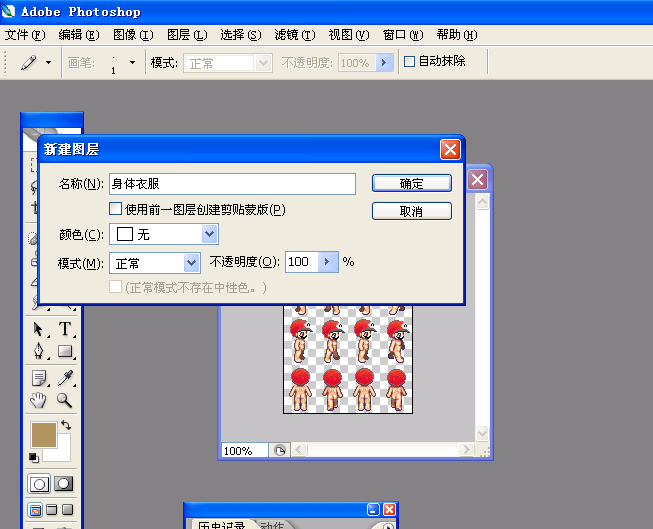
Task: Close the document window behind the dialog
Action: pos(477,180)
